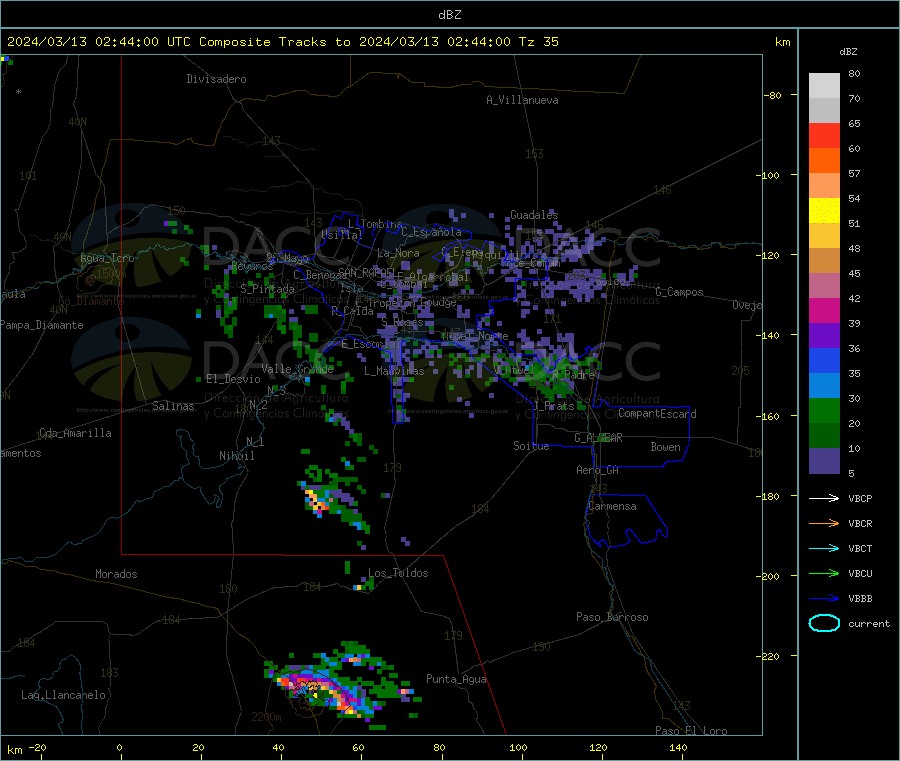This screenshot has height=761, width=900.
Task: Click the 'current' legend label
Action: 868,623
